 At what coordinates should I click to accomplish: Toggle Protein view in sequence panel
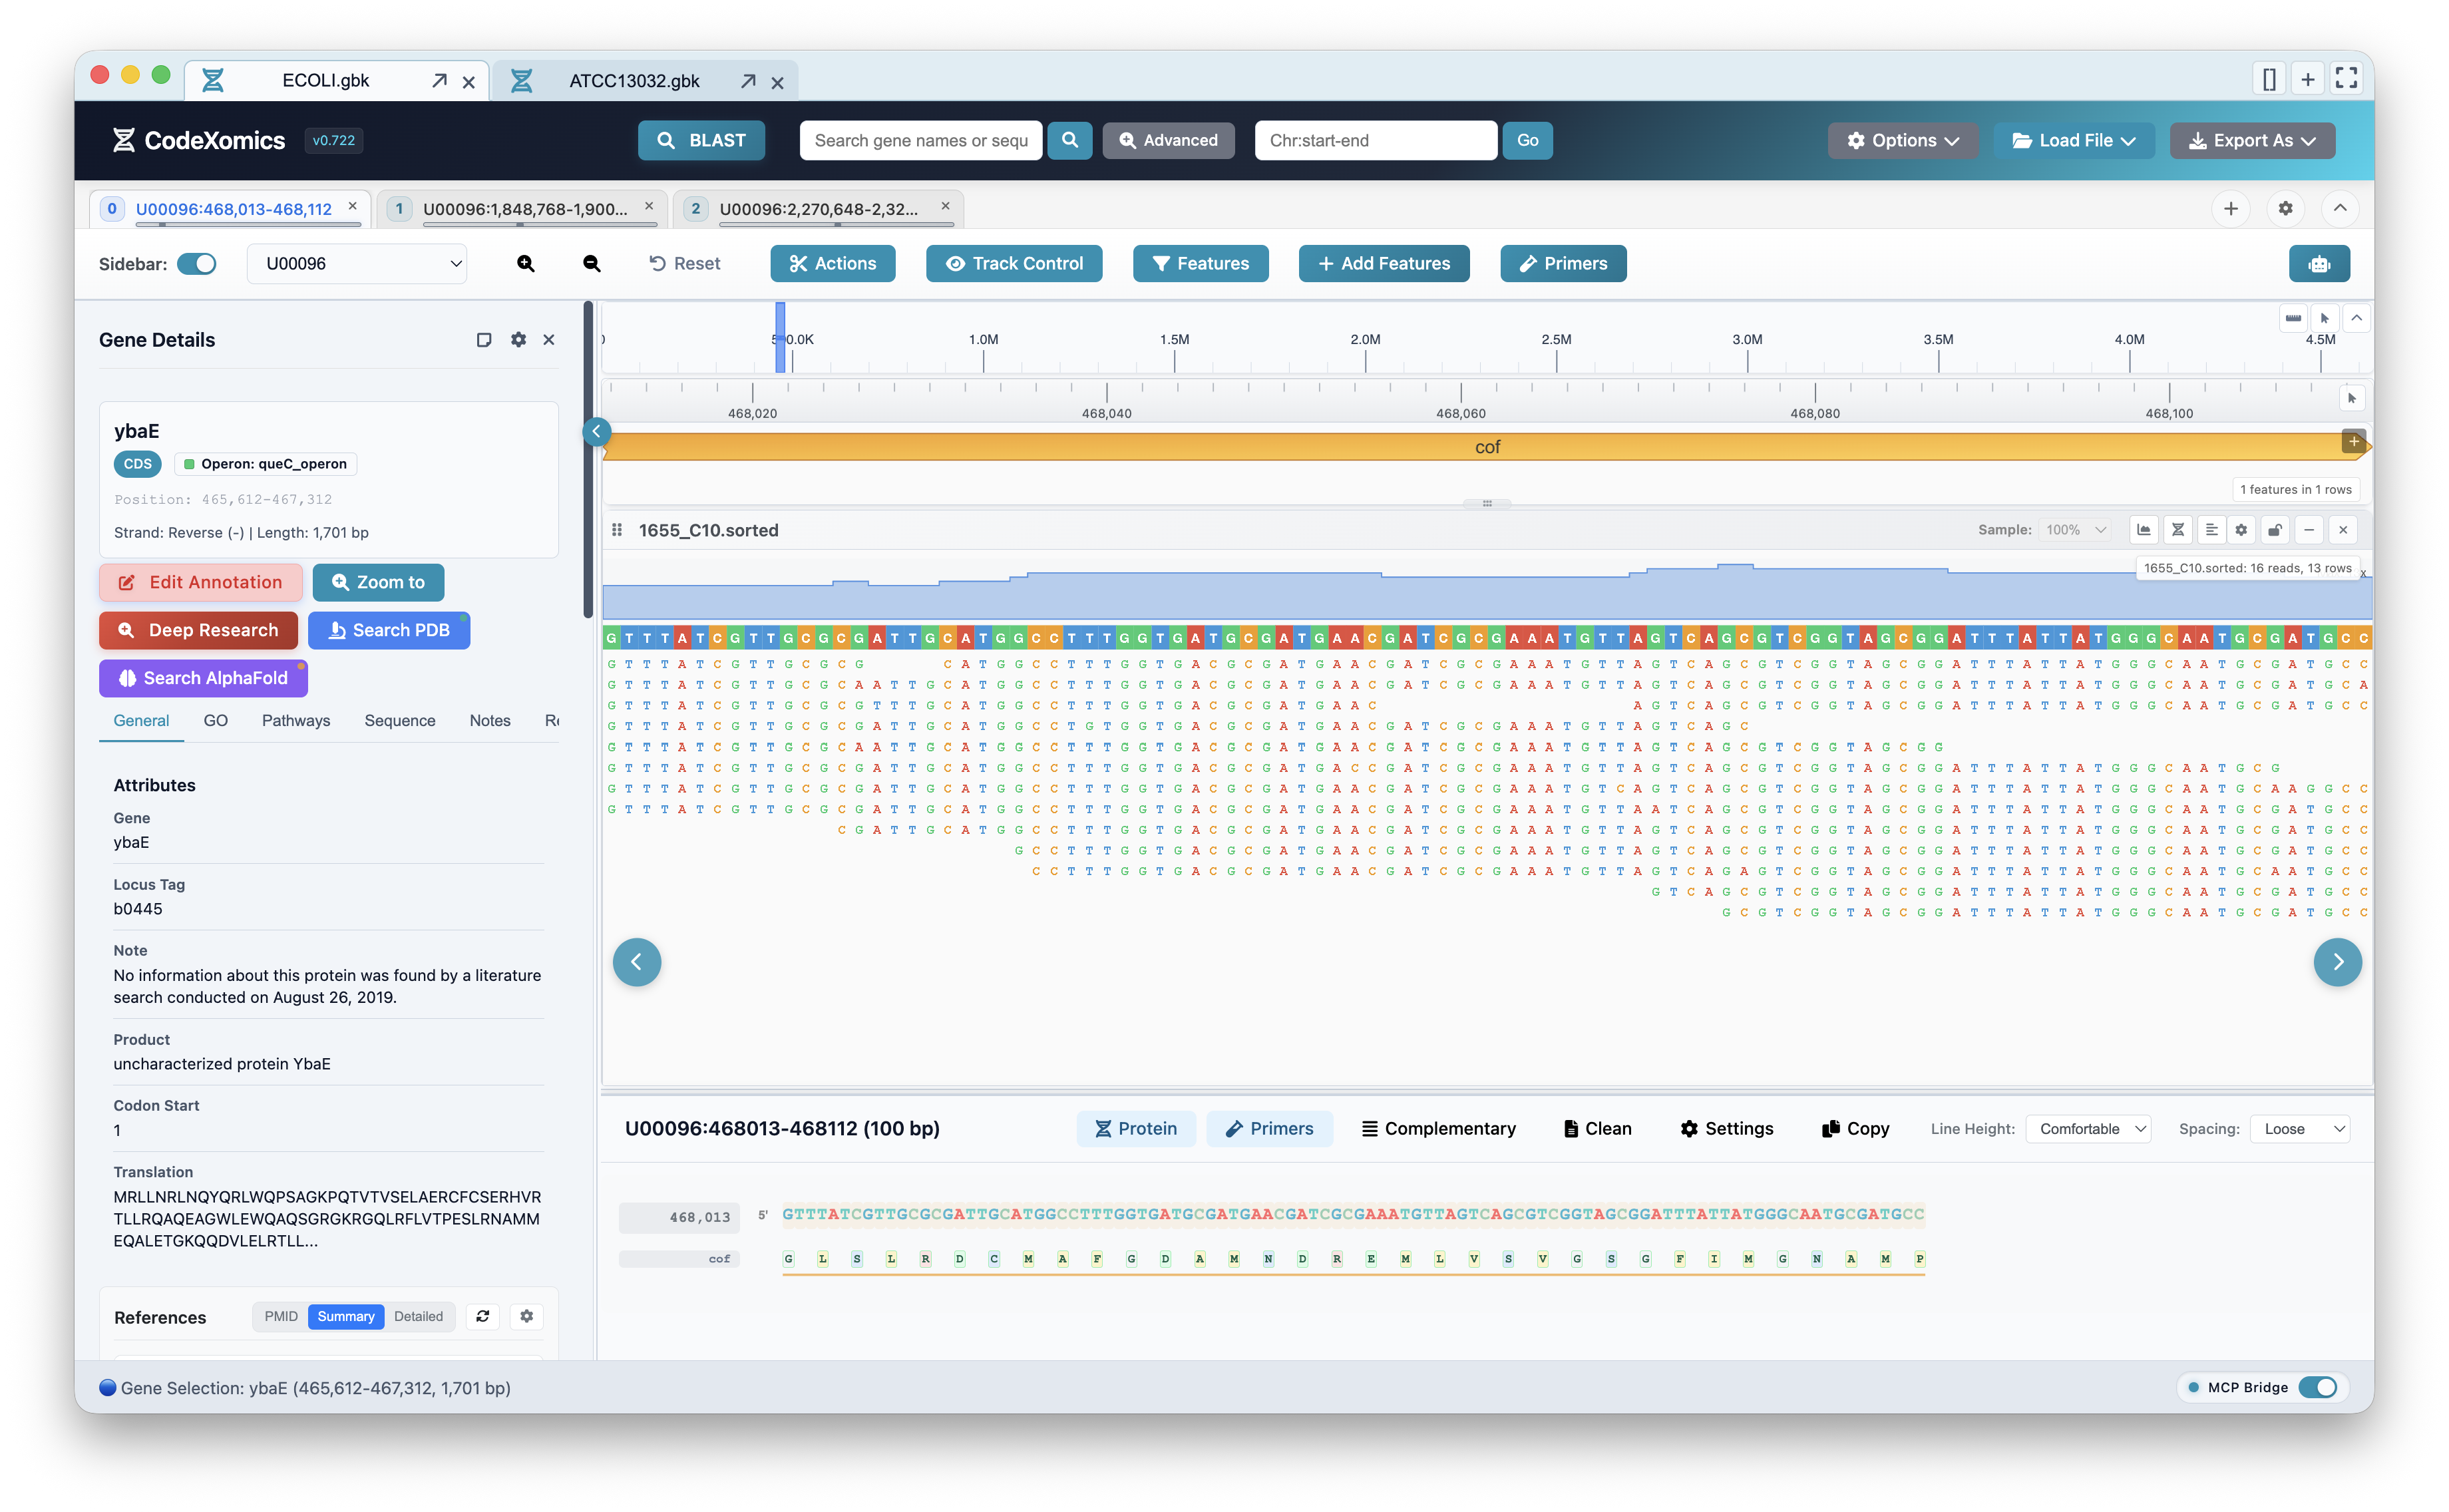pos(1136,1129)
